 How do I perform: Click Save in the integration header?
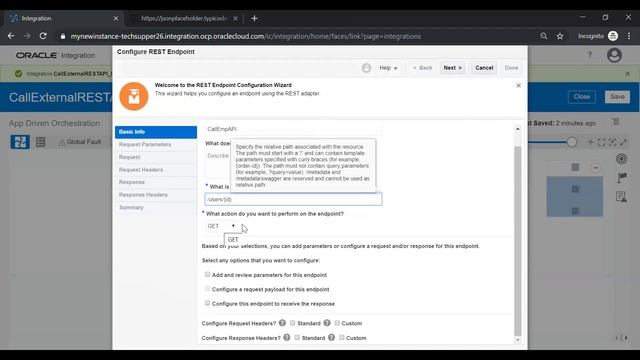tap(617, 97)
